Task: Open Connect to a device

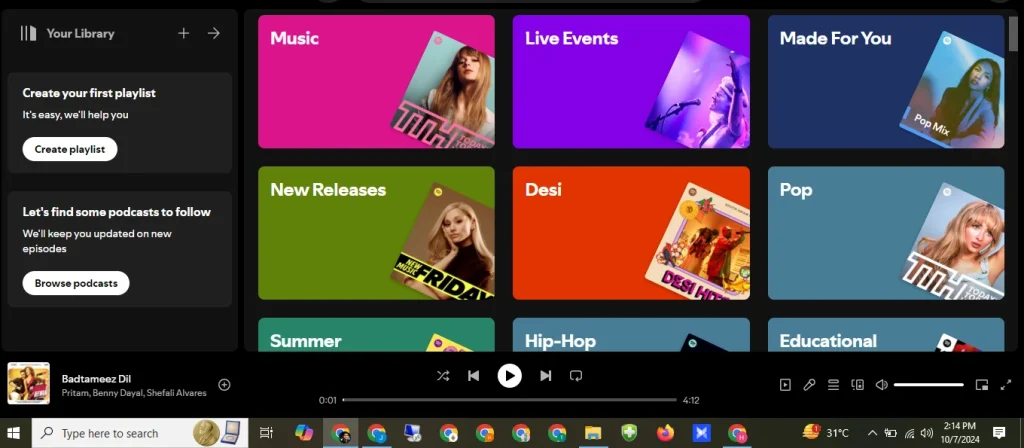Action: [857, 385]
